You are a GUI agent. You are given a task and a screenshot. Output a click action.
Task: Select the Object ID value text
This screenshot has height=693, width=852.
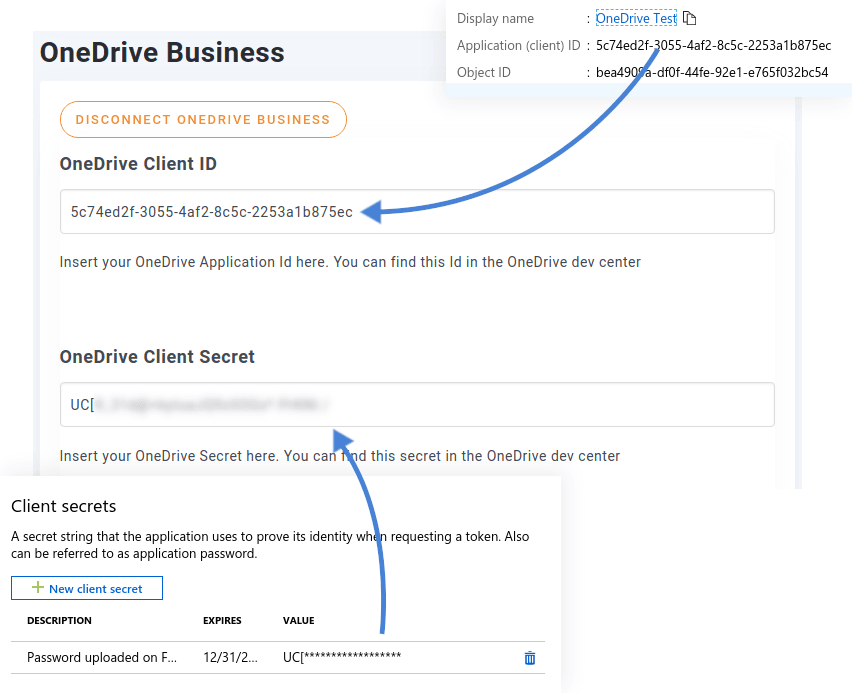pyautogui.click(x=712, y=72)
